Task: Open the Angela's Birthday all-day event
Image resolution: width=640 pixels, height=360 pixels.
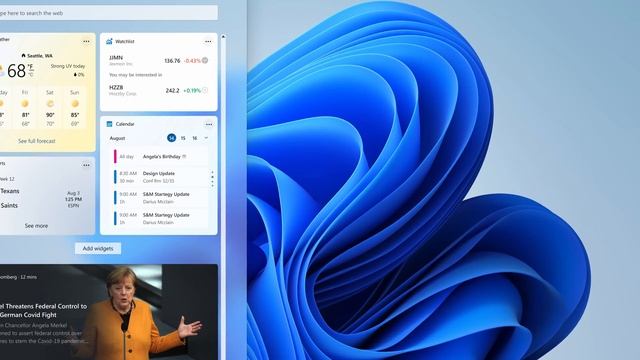Action: (x=160, y=156)
